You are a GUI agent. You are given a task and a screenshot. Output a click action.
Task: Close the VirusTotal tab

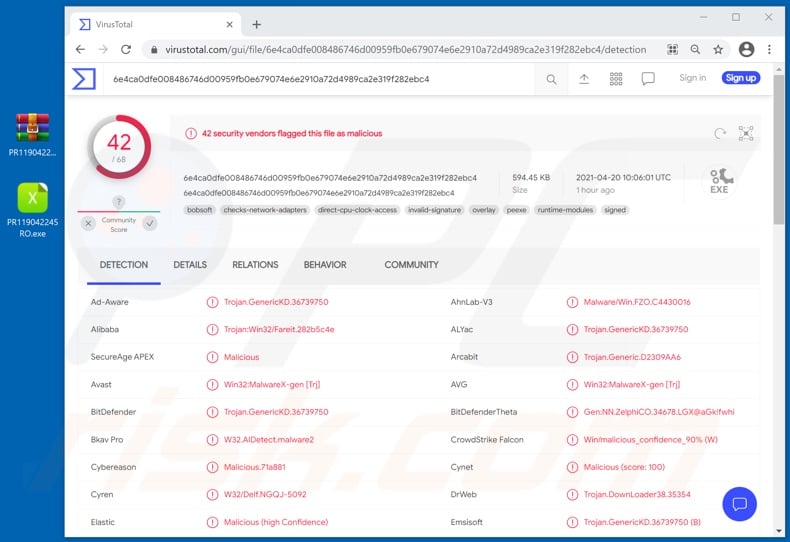pos(229,24)
